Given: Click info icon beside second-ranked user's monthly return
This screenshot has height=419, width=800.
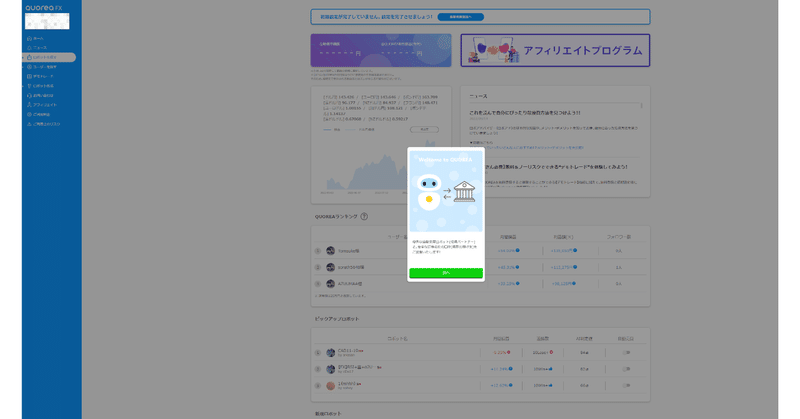Looking at the screenshot, I should coord(517,267).
